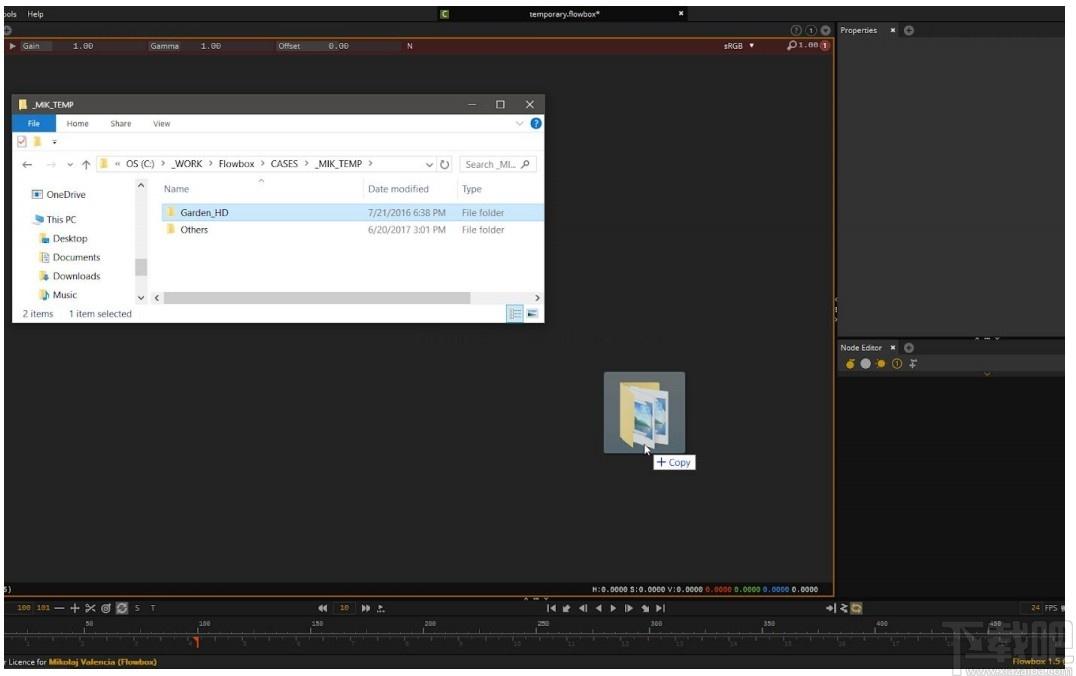Click the T button in timeline toolbar
The height and width of the screenshot is (676, 1076).
click(x=152, y=608)
